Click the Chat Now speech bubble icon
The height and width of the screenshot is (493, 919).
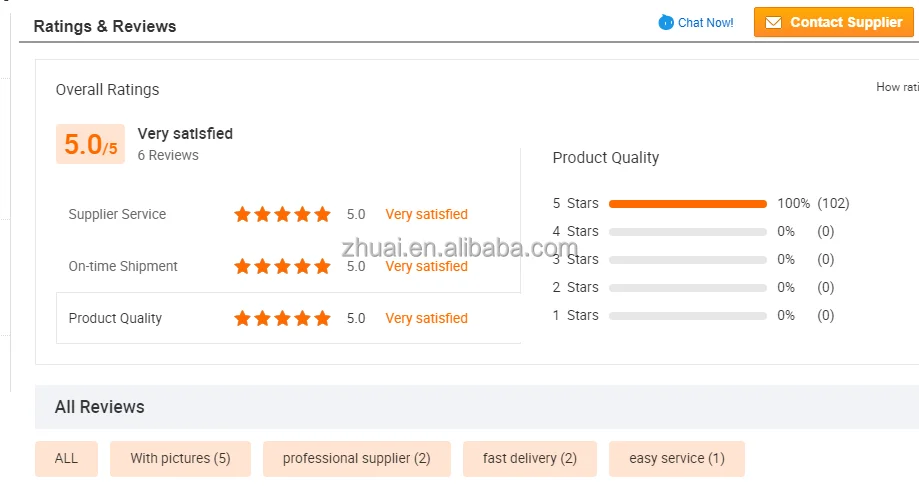[666, 22]
